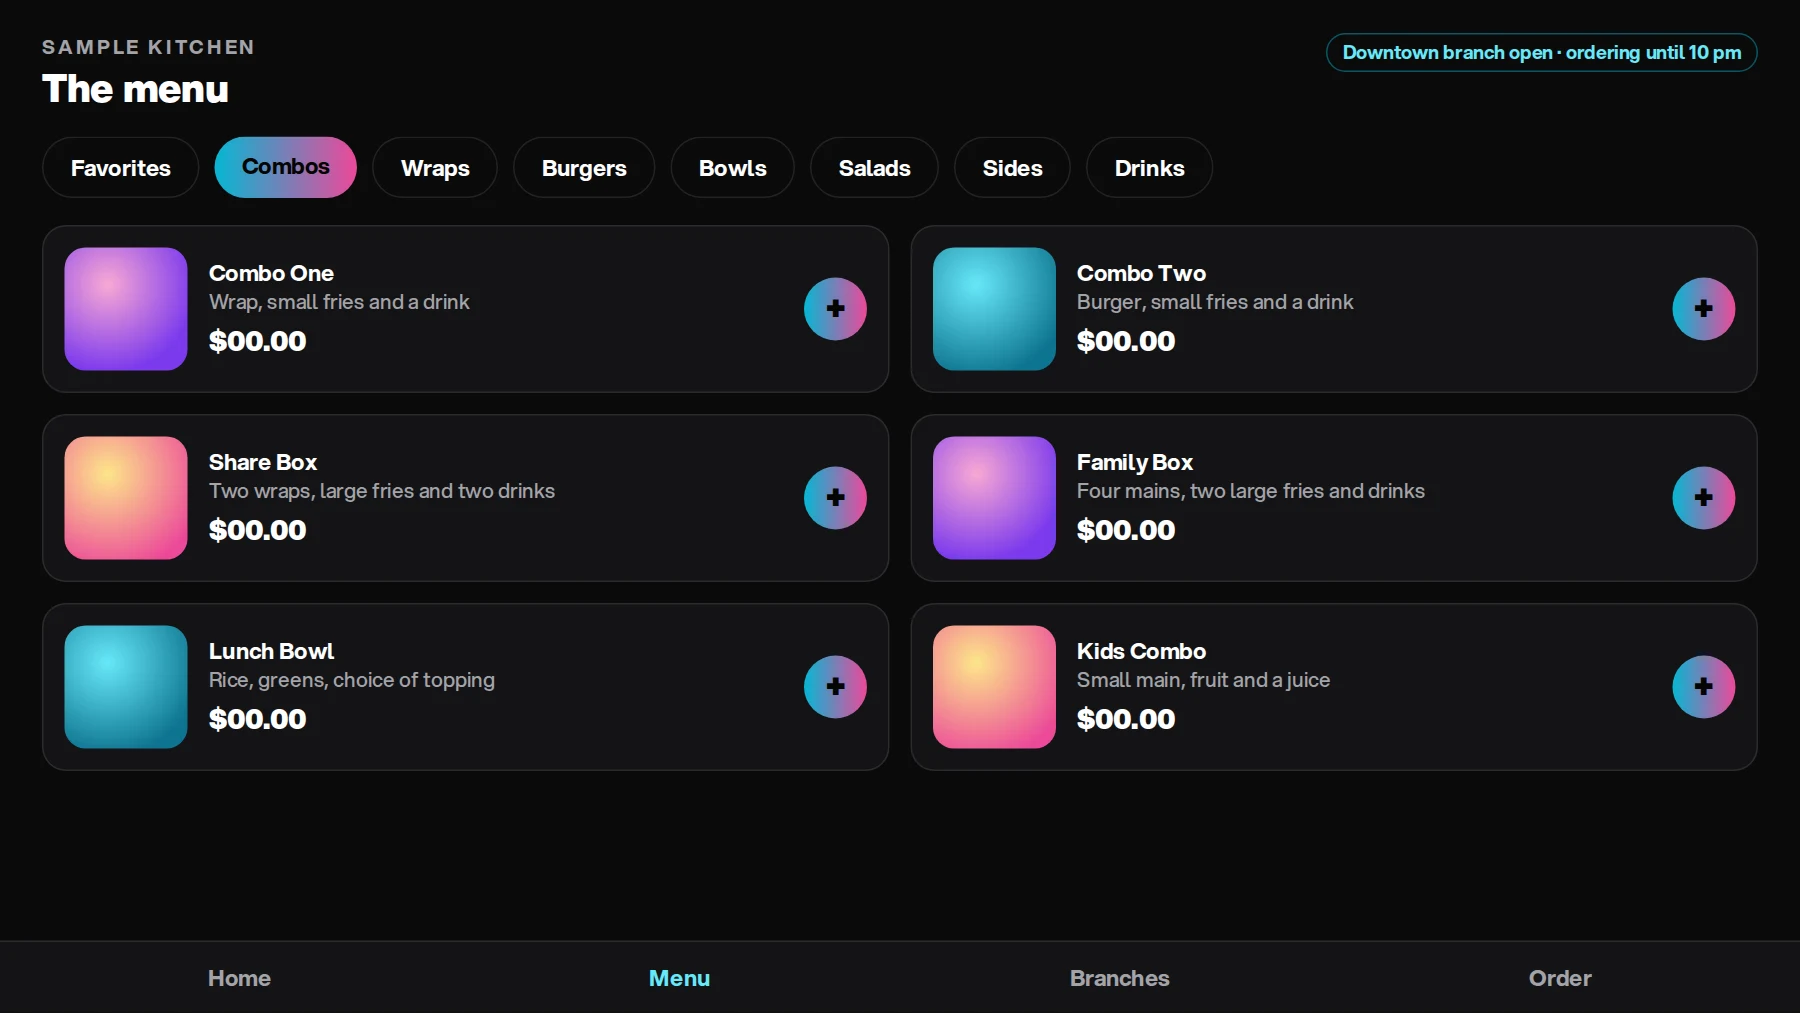This screenshot has height=1013, width=1800.
Task: Click the Combo Two title
Action: click(1141, 273)
